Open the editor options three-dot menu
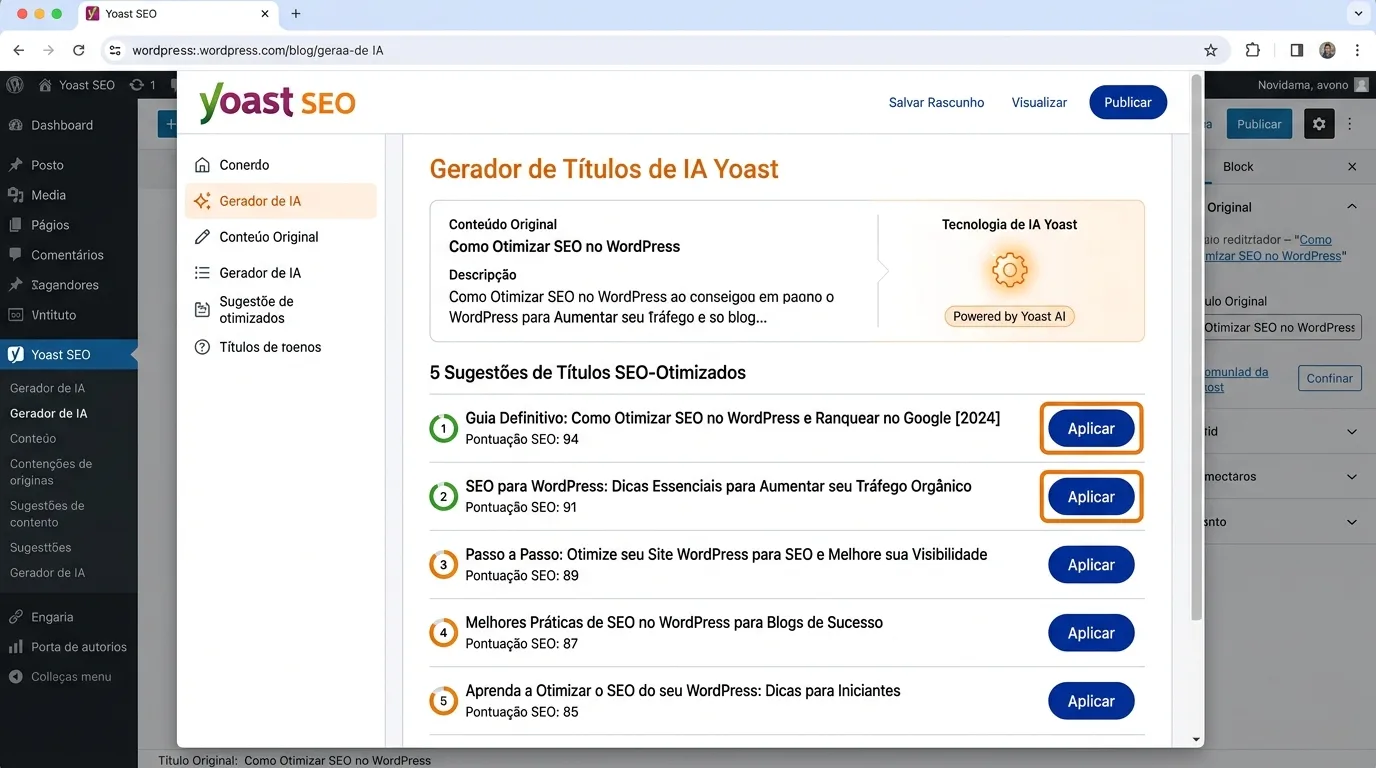The height and width of the screenshot is (768, 1376). coord(1350,124)
